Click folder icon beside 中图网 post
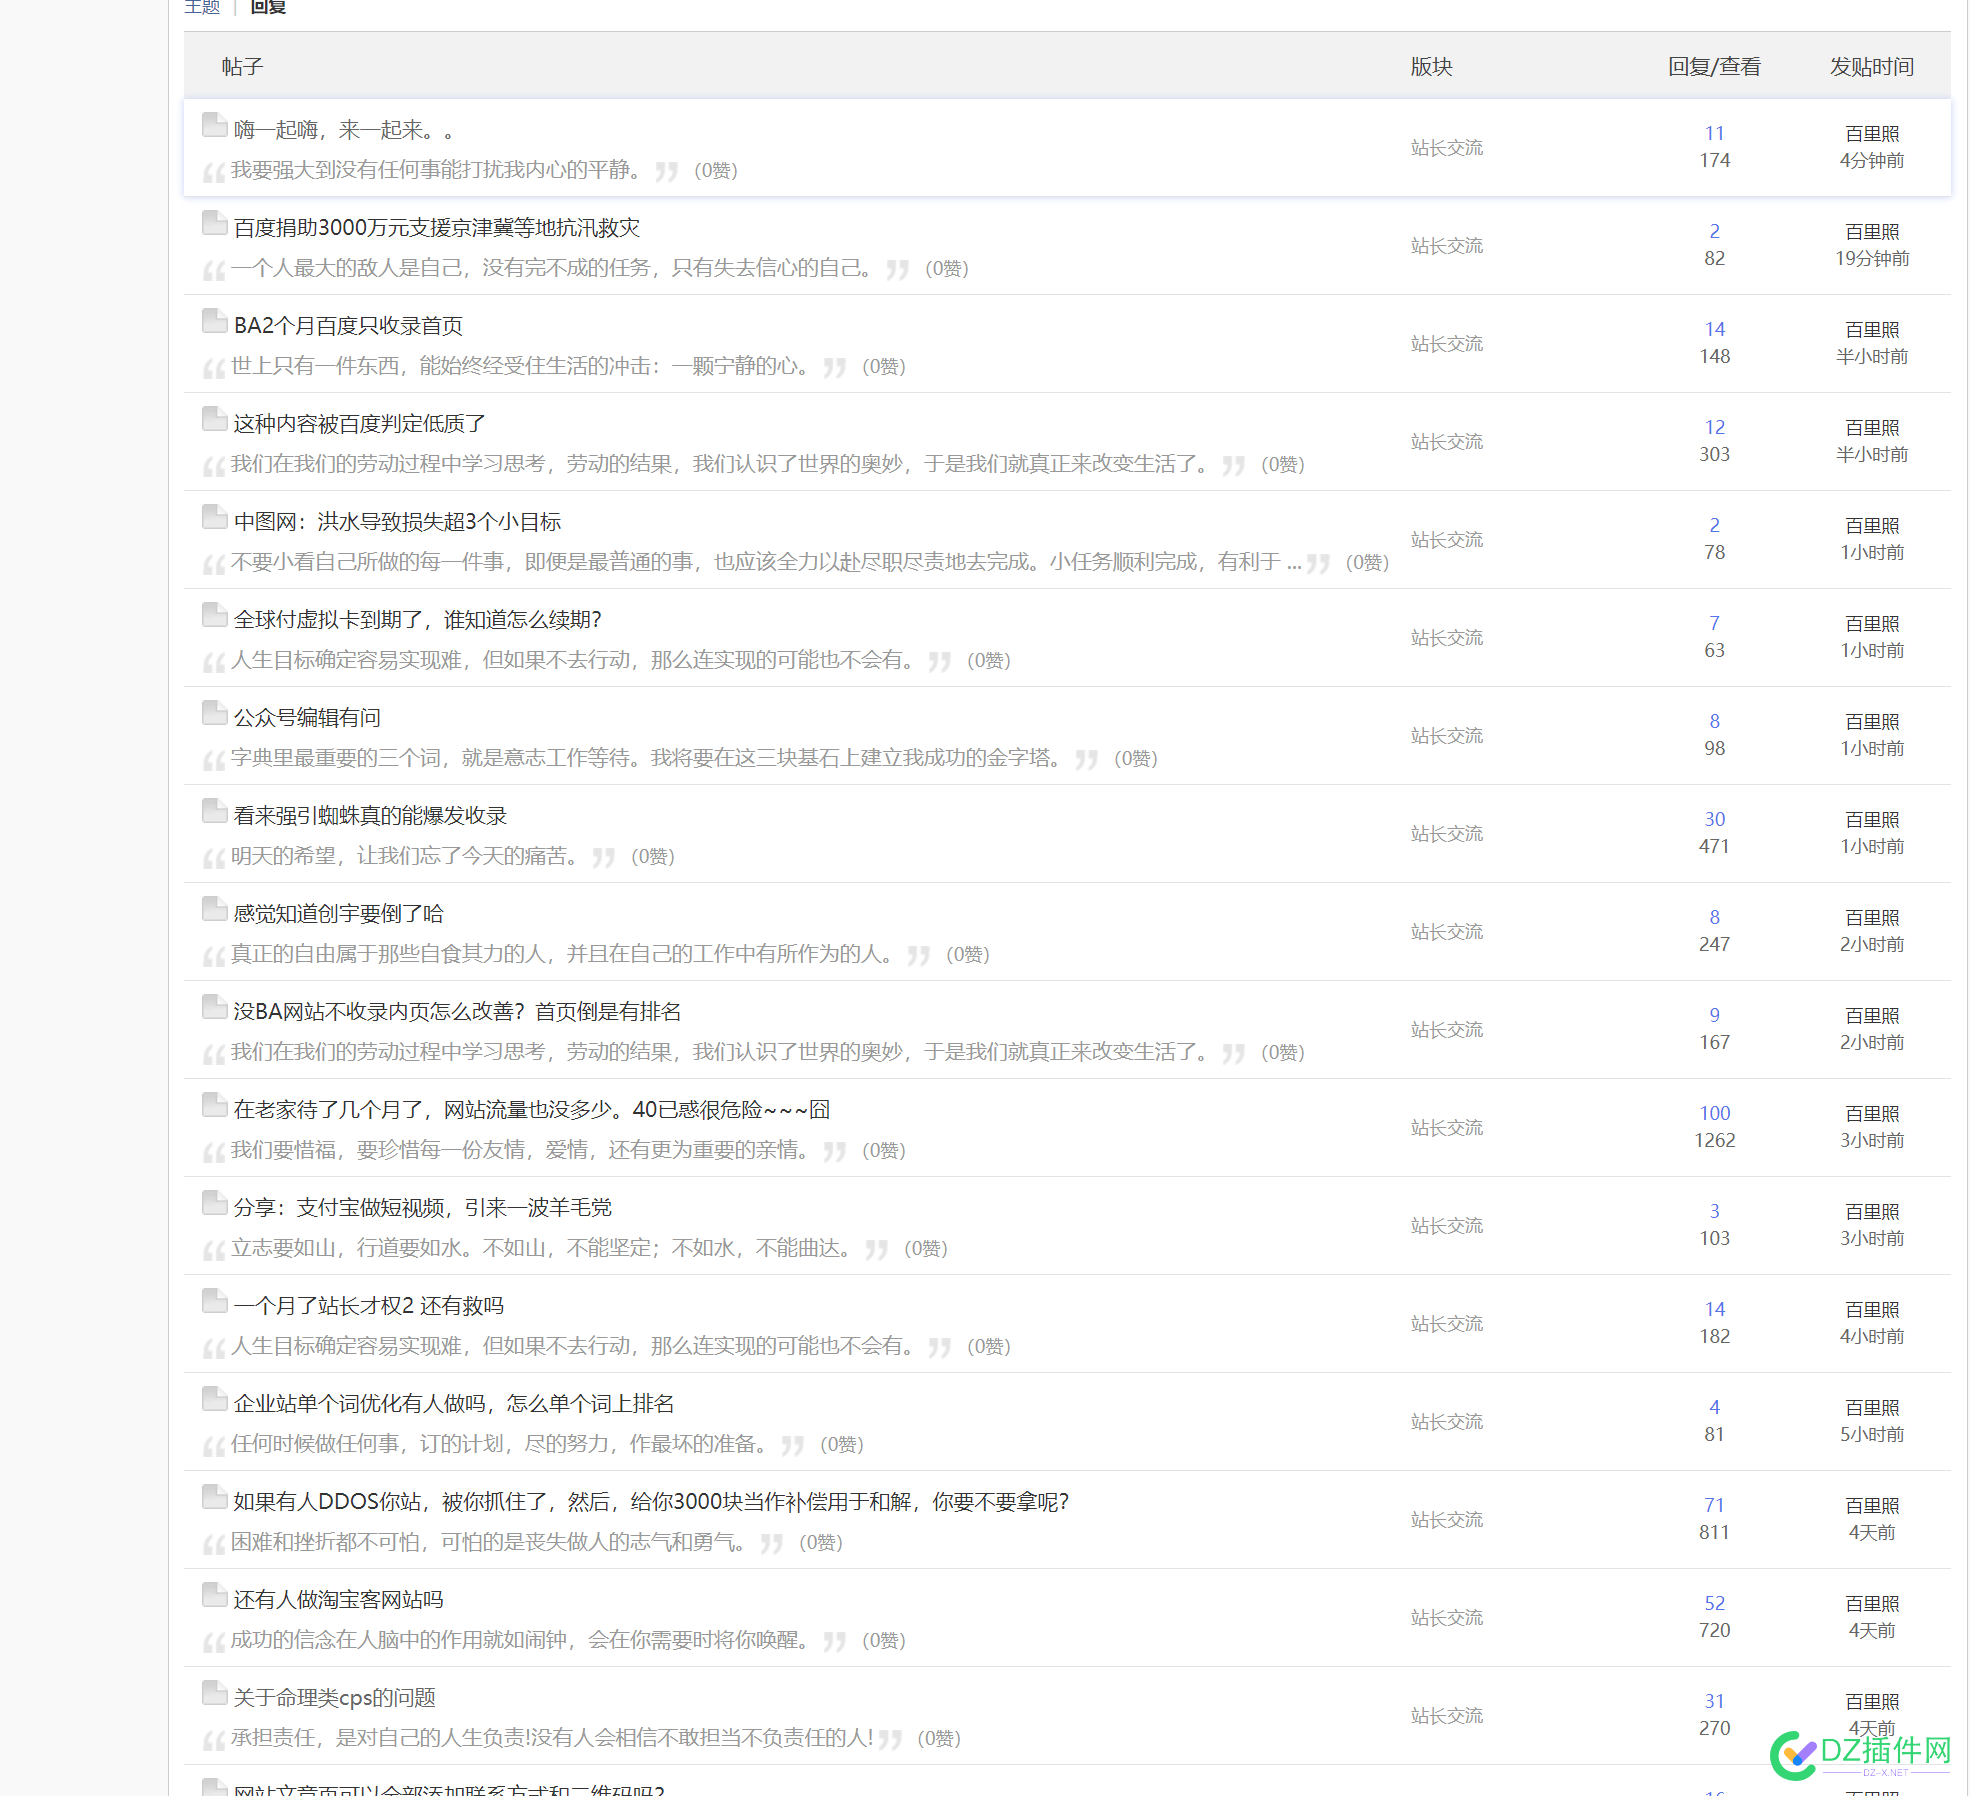Image resolution: width=1970 pixels, height=1796 pixels. point(214,517)
